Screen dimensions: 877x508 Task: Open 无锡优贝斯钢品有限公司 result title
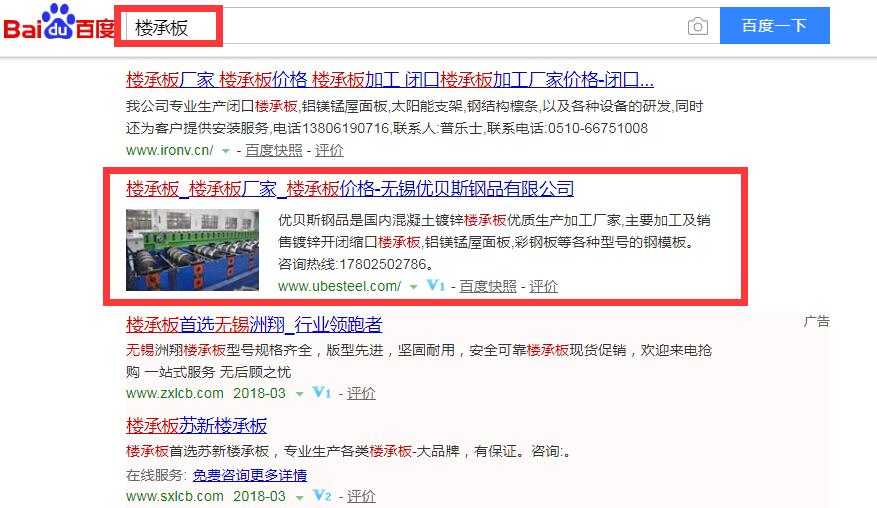pos(350,189)
